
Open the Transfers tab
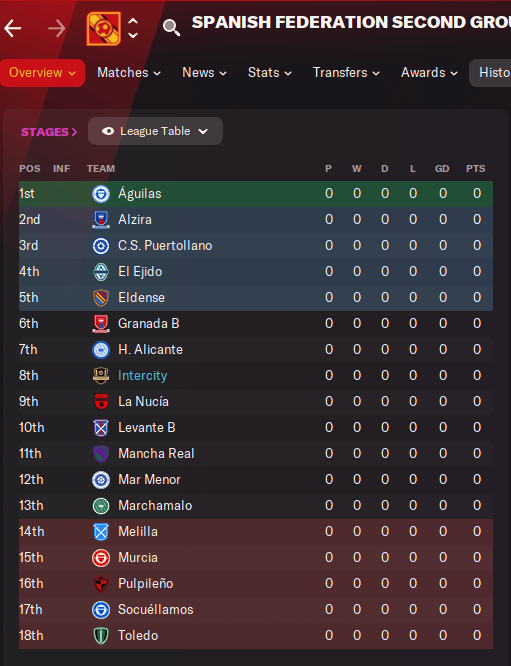point(346,73)
